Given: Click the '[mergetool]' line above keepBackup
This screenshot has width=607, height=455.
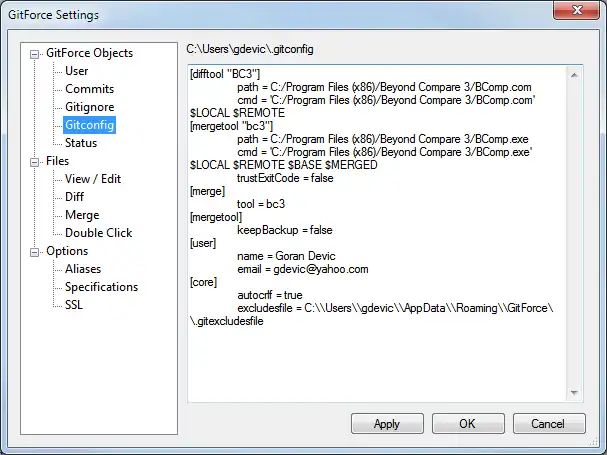Looking at the screenshot, I should point(216,217).
